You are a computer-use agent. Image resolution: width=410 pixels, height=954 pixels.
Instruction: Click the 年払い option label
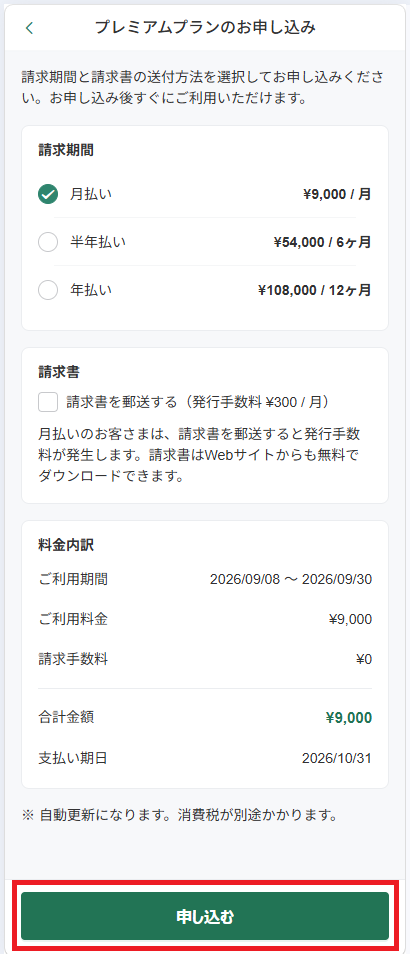click(x=91, y=290)
